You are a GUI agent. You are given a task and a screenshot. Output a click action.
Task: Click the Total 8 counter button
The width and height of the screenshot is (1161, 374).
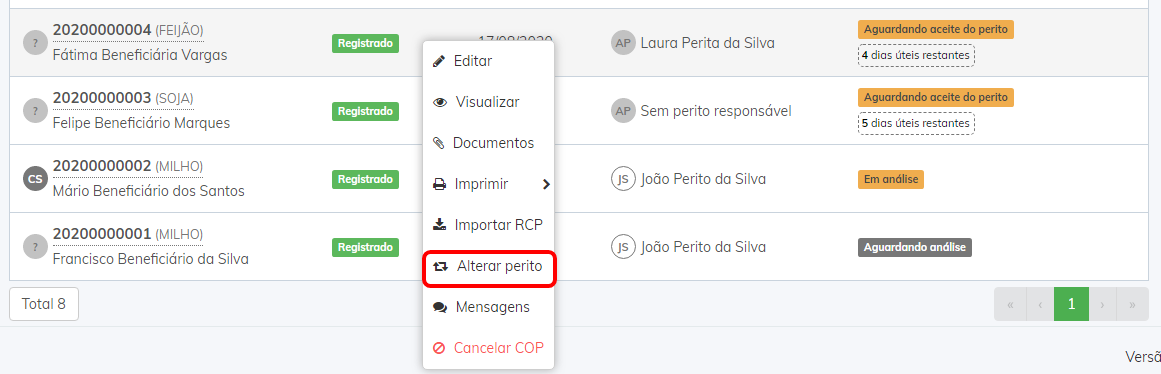(44, 304)
